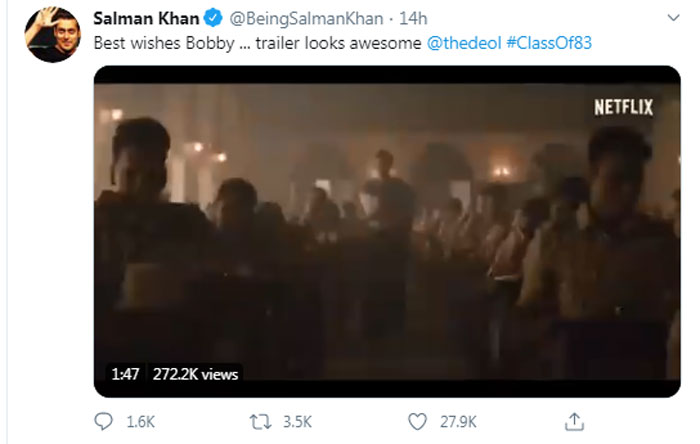Image resolution: width=700 pixels, height=444 pixels.
Task: Open Salman Khan's profile picture
Action: (x=53, y=33)
